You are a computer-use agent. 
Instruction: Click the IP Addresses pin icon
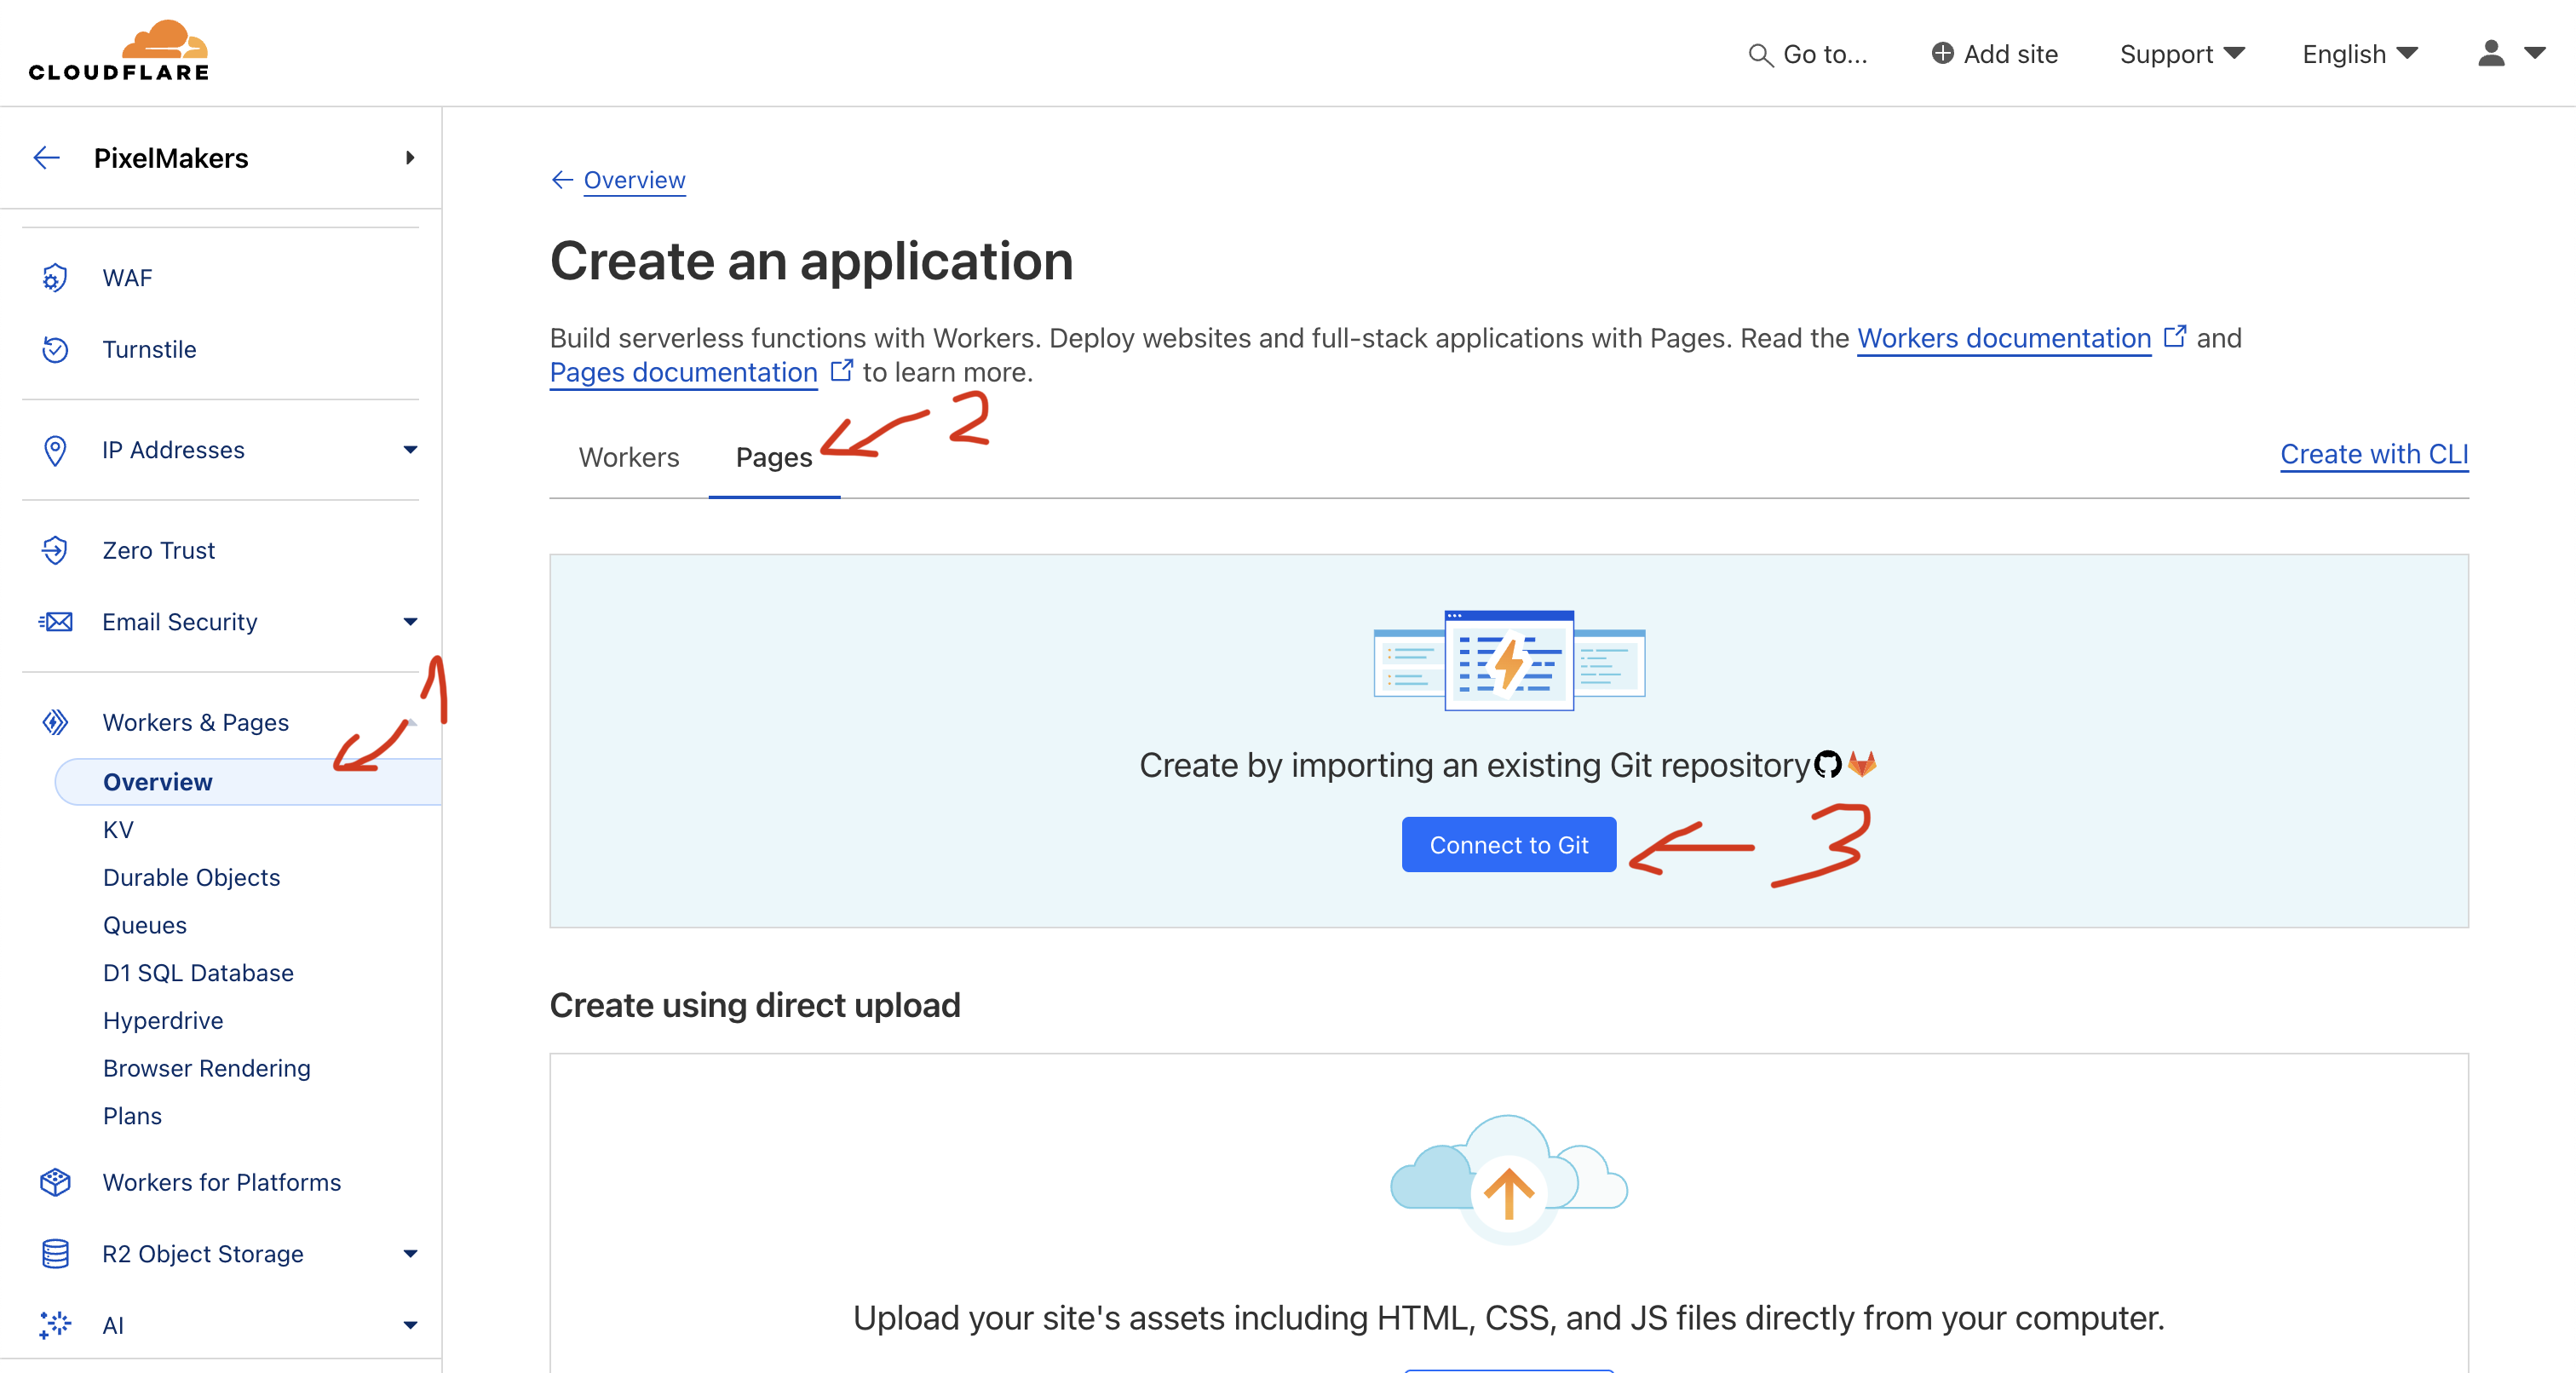pos(55,450)
